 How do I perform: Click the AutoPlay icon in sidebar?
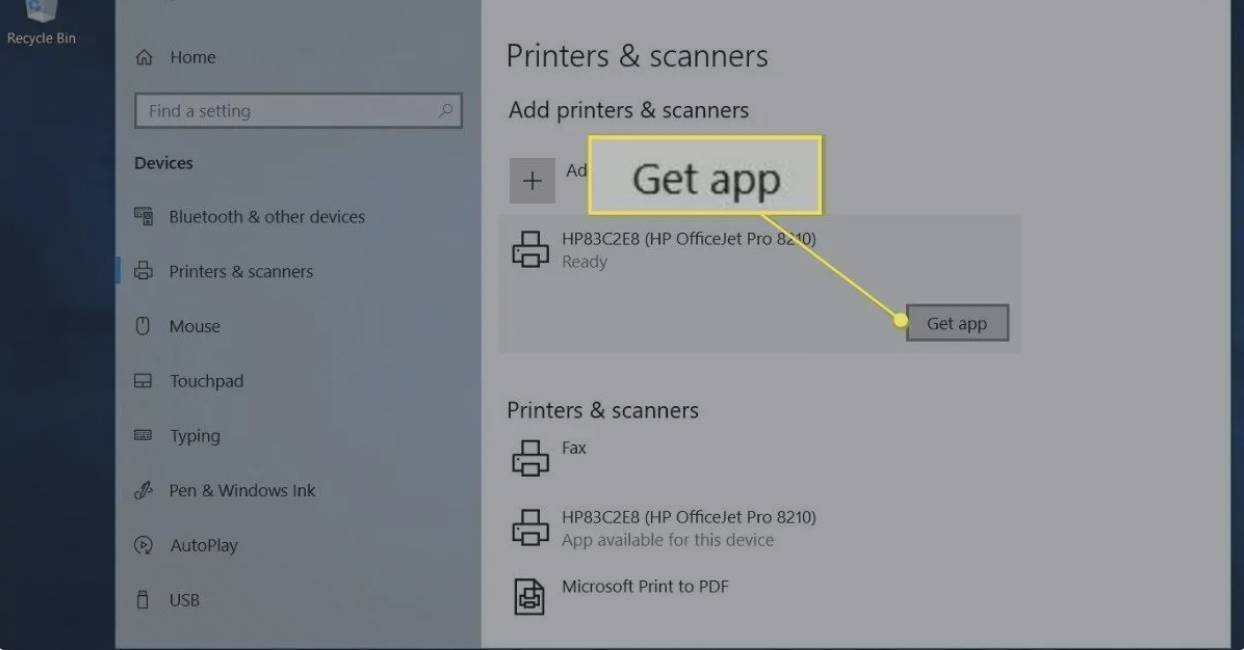pos(144,546)
